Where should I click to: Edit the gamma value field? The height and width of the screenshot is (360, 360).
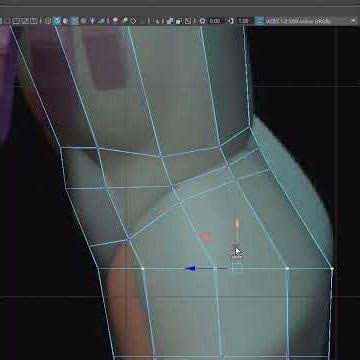(x=244, y=21)
